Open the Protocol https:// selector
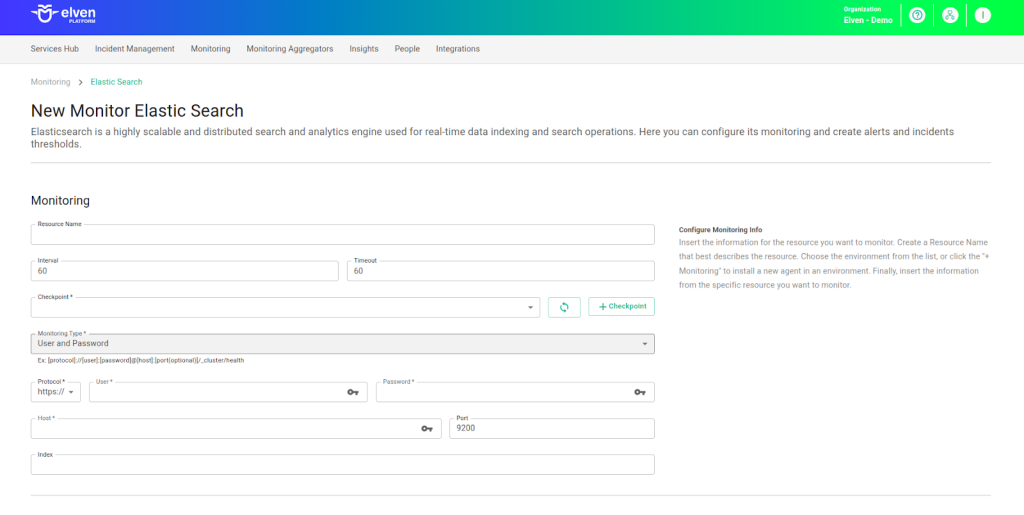This screenshot has height=515, width=1024. [x=56, y=392]
